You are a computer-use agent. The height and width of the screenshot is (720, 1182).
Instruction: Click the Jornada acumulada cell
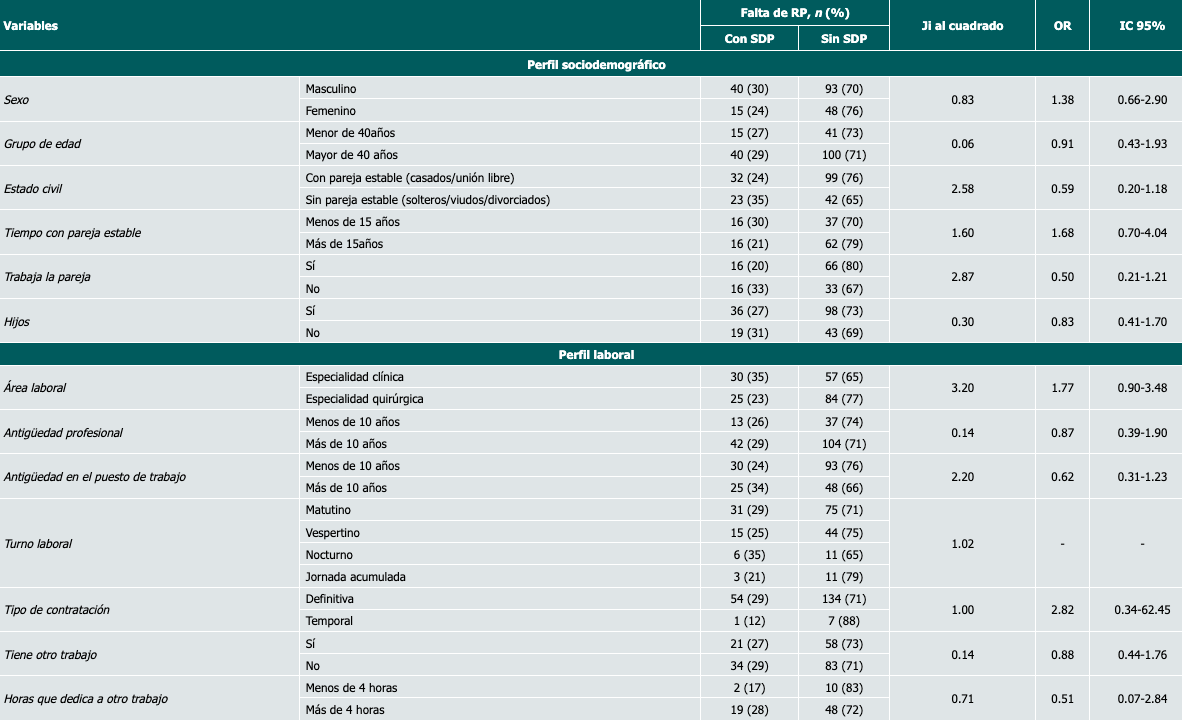pyautogui.click(x=355, y=577)
